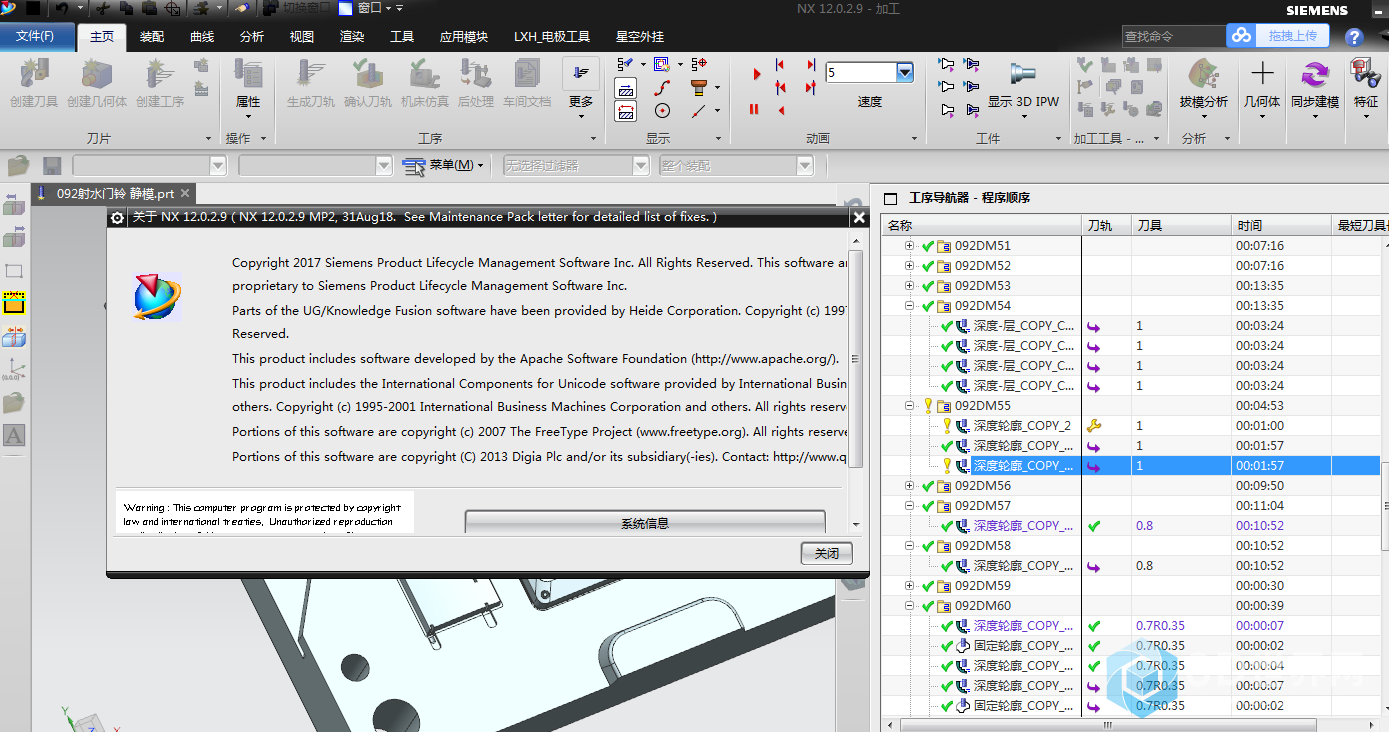Image resolution: width=1389 pixels, height=732 pixels.
Task: Open the Geometry (几何体) plus icon
Action: click(x=1262, y=88)
